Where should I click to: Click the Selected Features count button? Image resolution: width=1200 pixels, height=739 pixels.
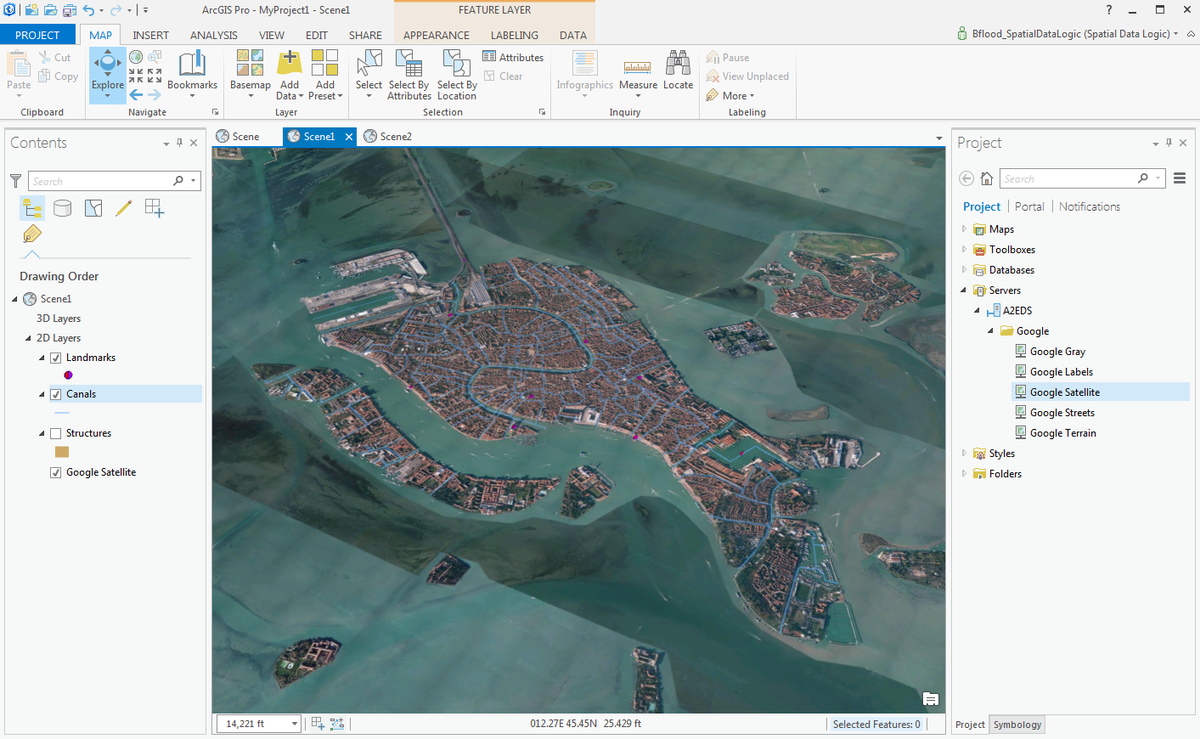(x=877, y=724)
